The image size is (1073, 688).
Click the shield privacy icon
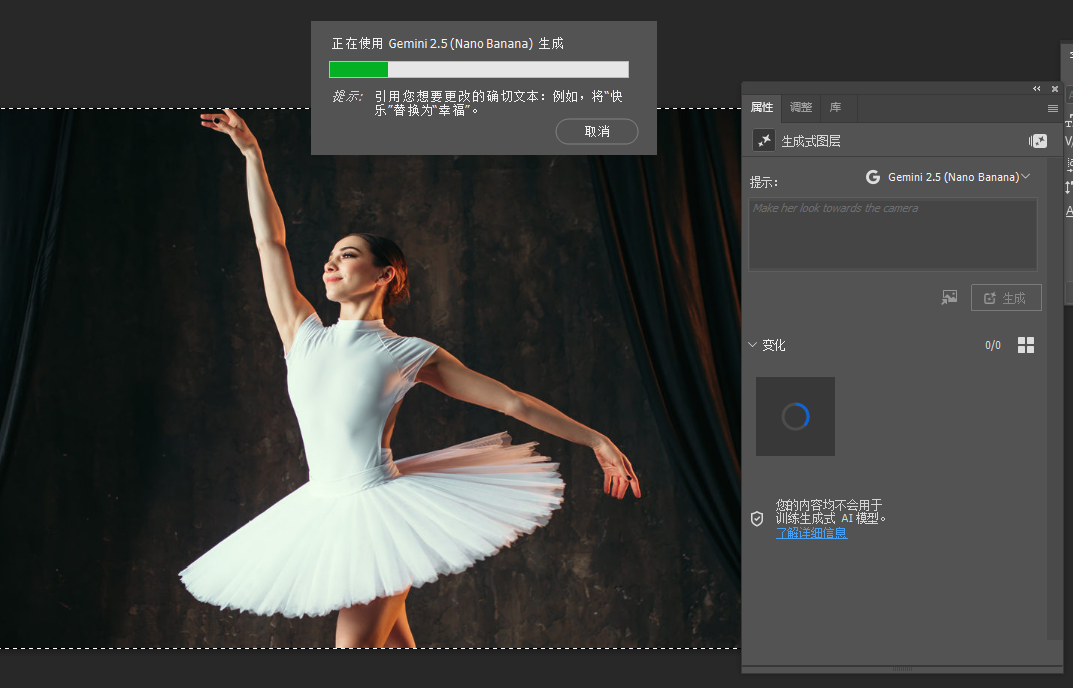pyautogui.click(x=757, y=519)
